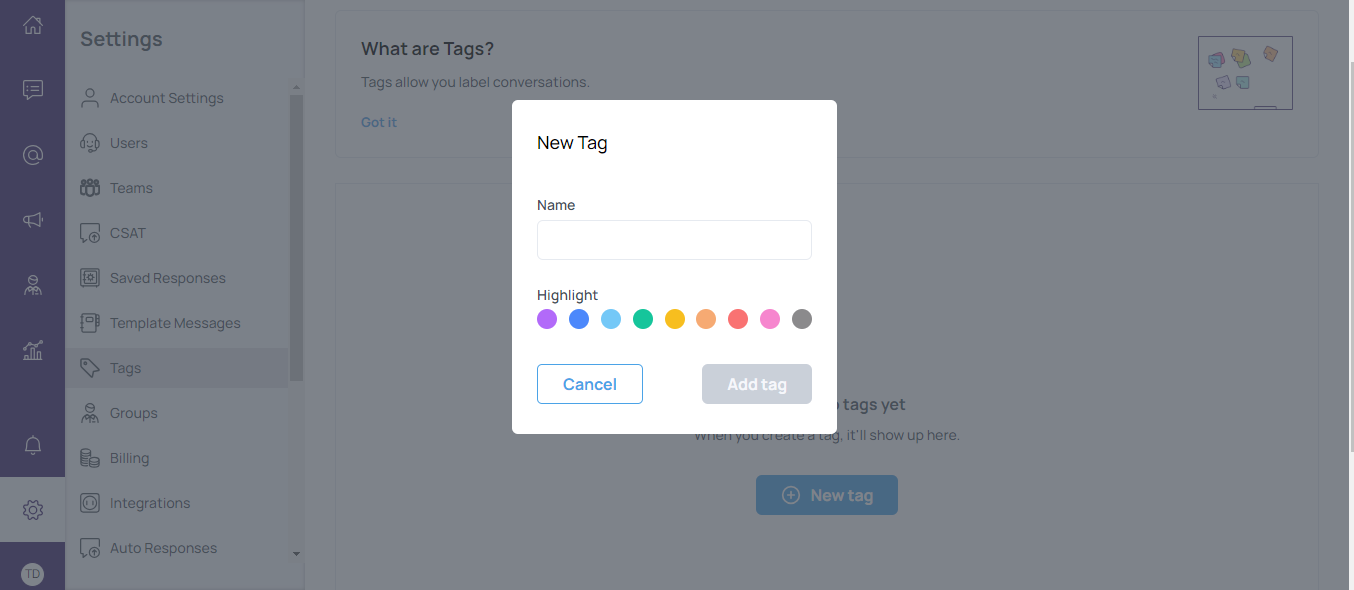Image resolution: width=1354 pixels, height=590 pixels.
Task: Click the mentions @ icon
Action: tap(33, 155)
